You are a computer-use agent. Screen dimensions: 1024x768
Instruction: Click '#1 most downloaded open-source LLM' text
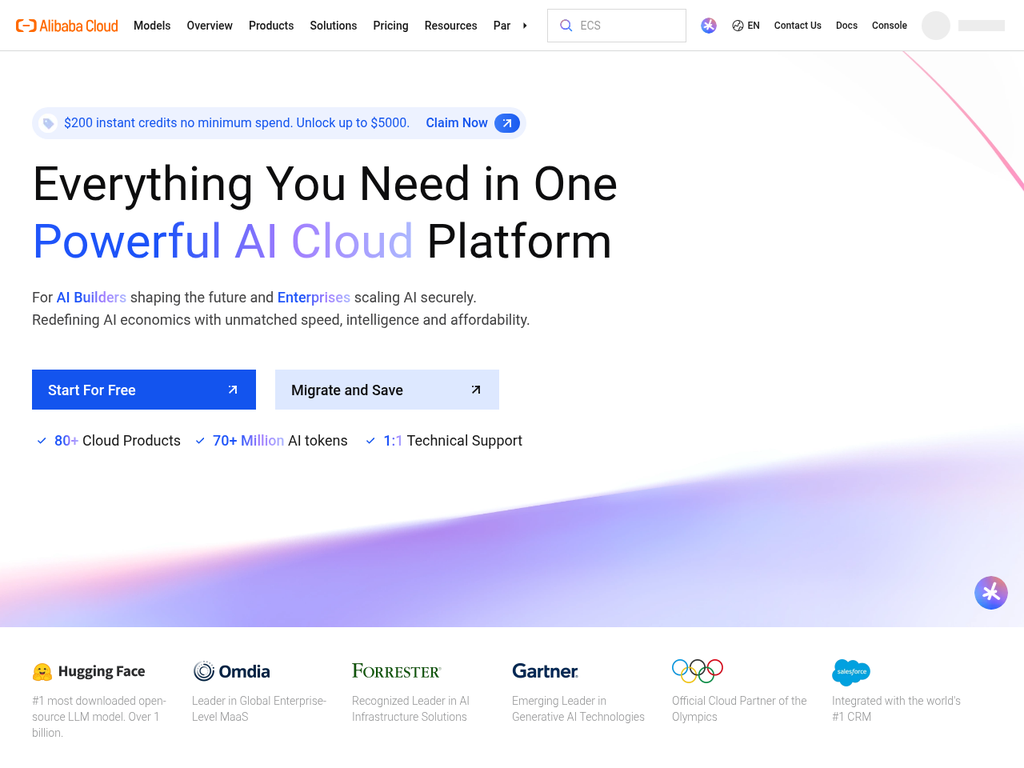pyautogui.click(x=99, y=716)
